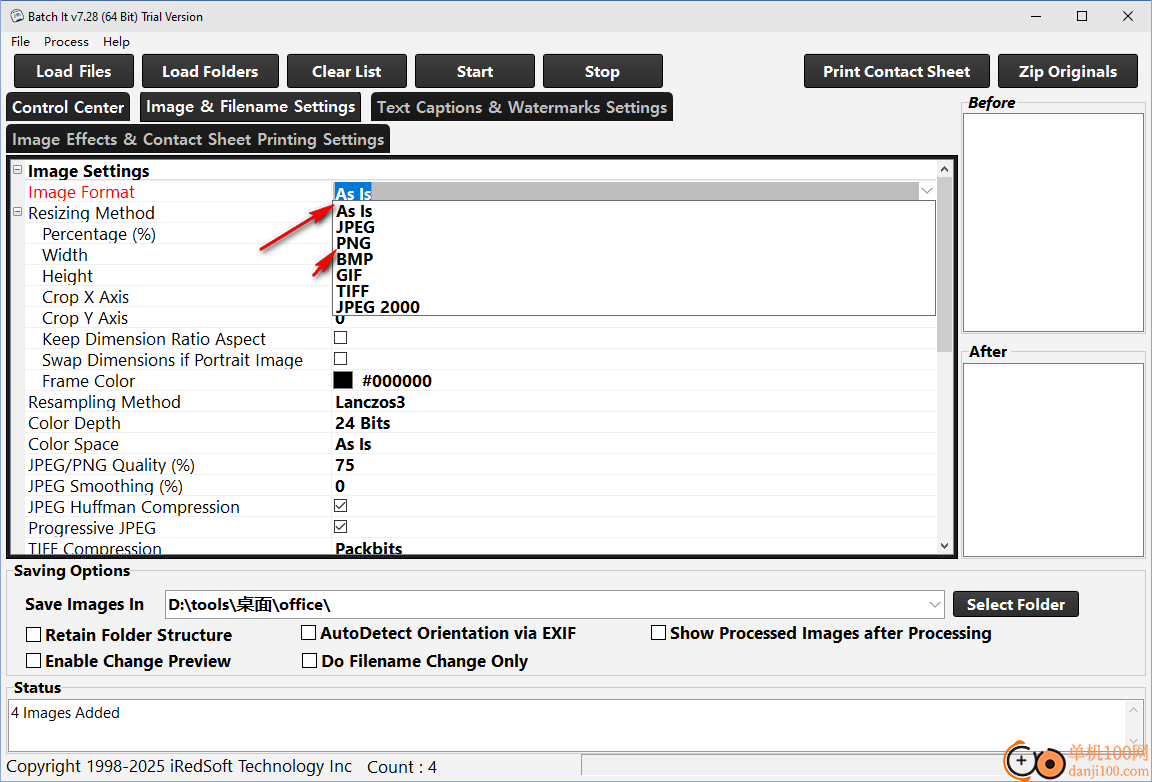This screenshot has height=782, width=1152.
Task: Stop the running batch process
Action: 602,71
